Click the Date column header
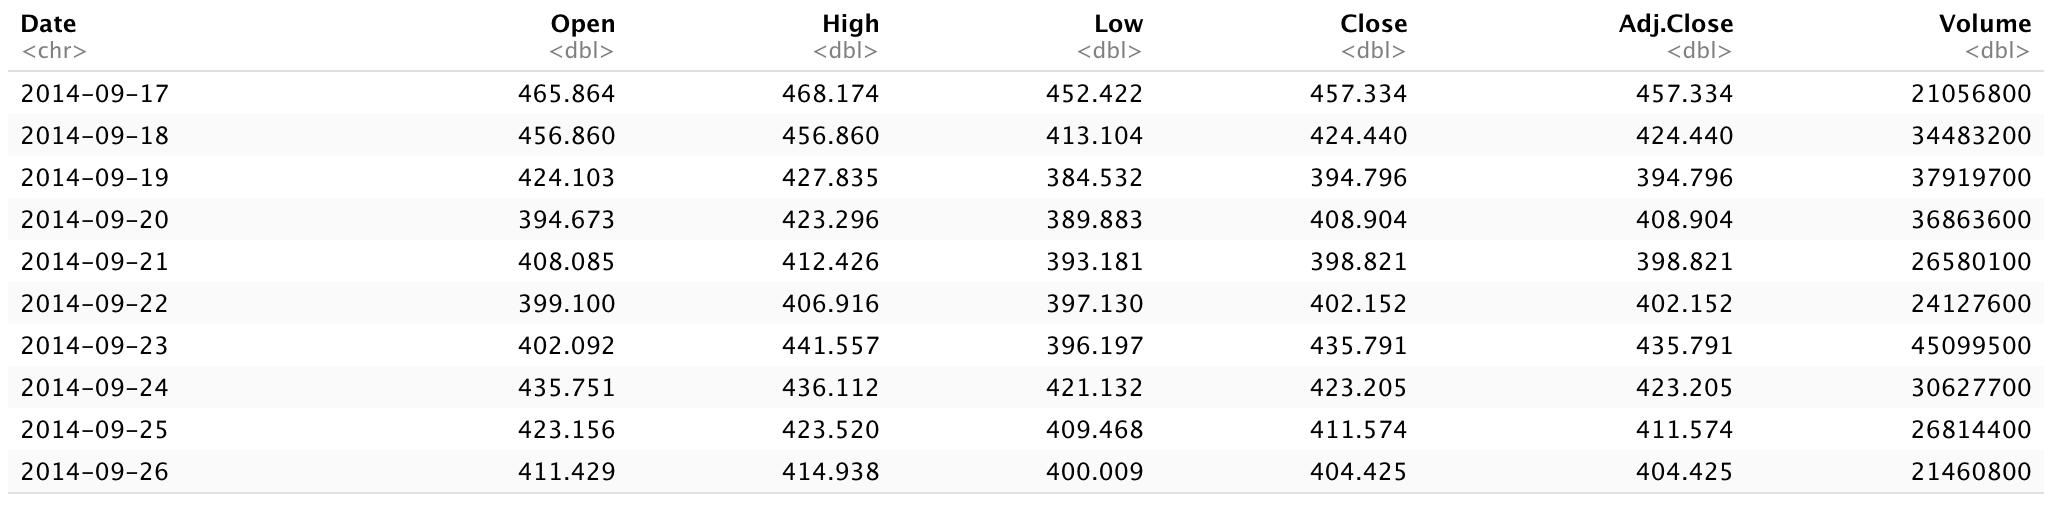The height and width of the screenshot is (506, 2068). coord(48,24)
